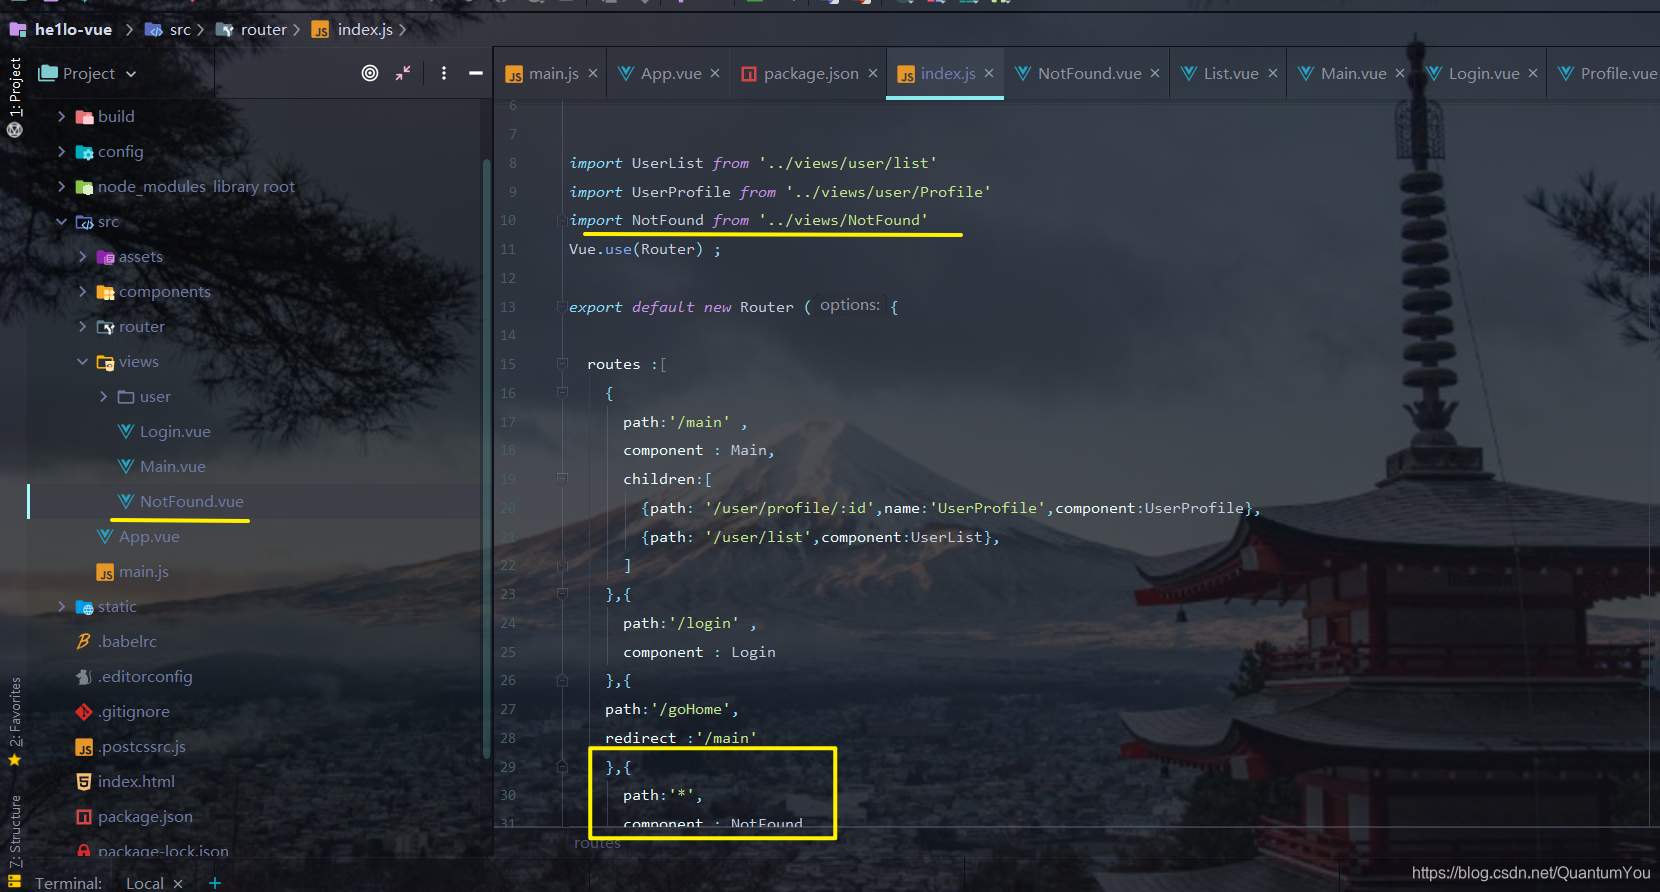Screen dimensions: 1660x892
Task: Select App.vue in project tree
Action: [149, 537]
